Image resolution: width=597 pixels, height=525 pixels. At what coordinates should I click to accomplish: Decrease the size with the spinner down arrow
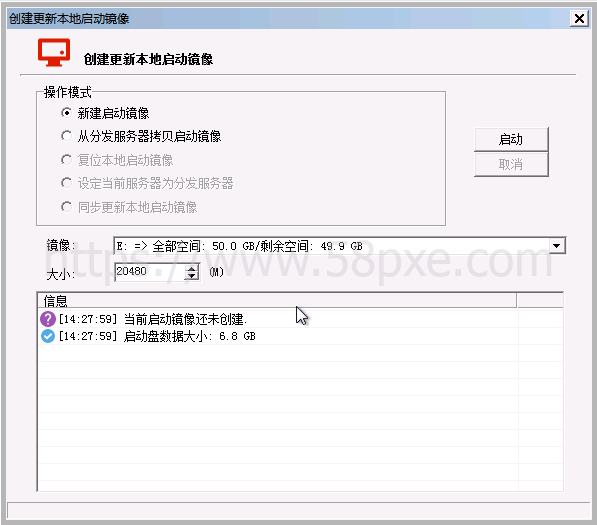pyautogui.click(x=192, y=276)
